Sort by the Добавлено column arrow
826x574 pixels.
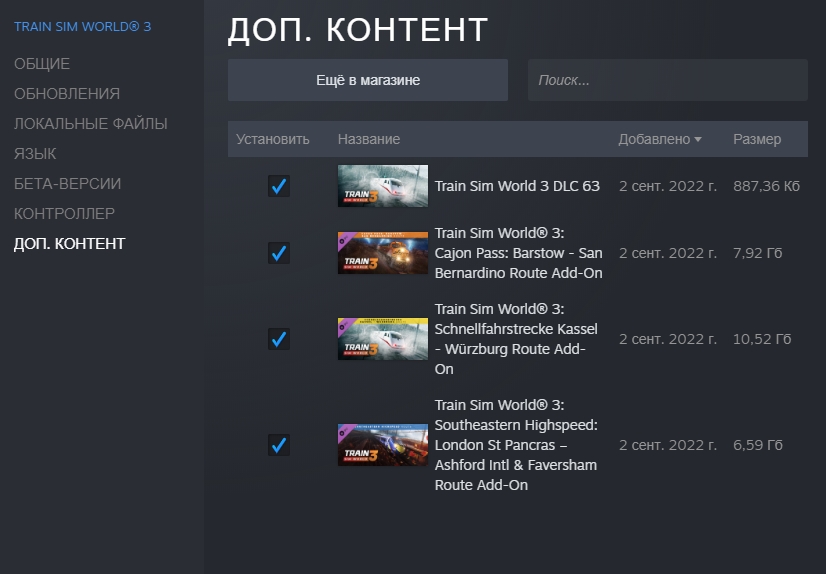pyautogui.click(x=698, y=140)
